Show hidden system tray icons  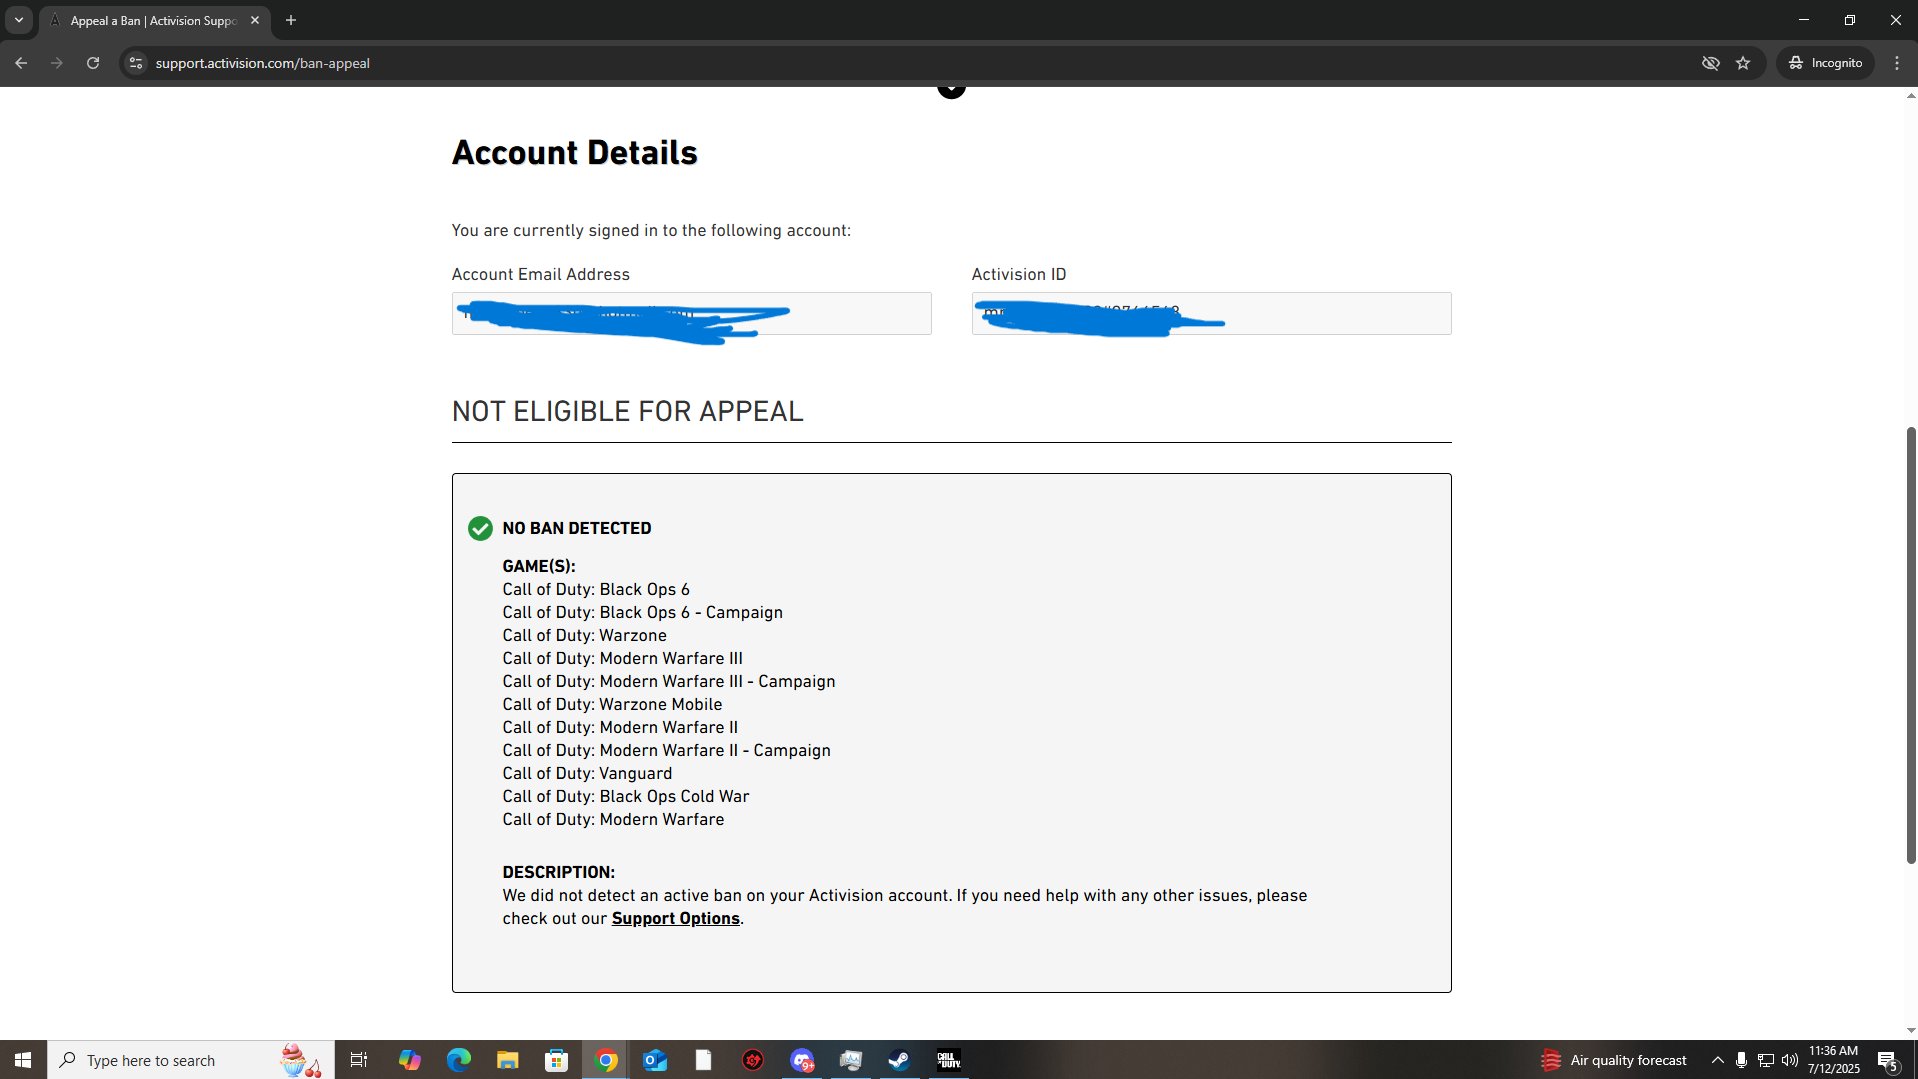(1717, 1060)
